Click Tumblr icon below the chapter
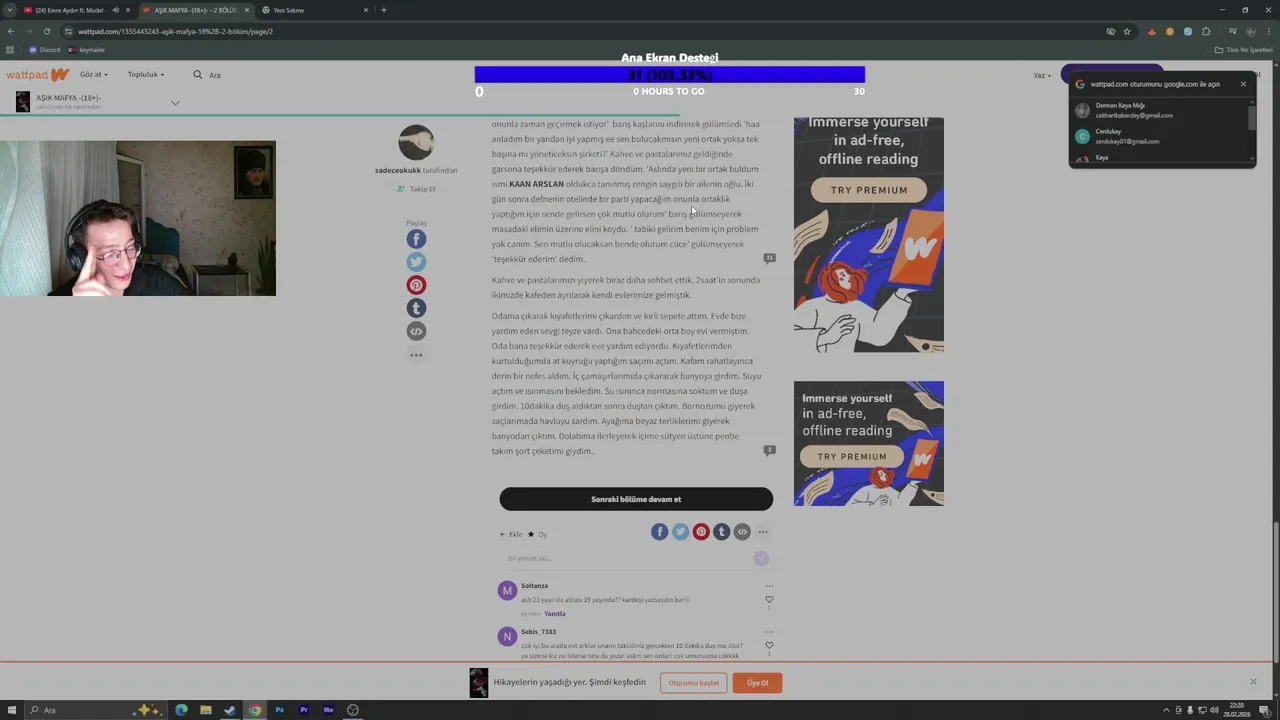Screen dimensions: 1280x720 pos(721,532)
